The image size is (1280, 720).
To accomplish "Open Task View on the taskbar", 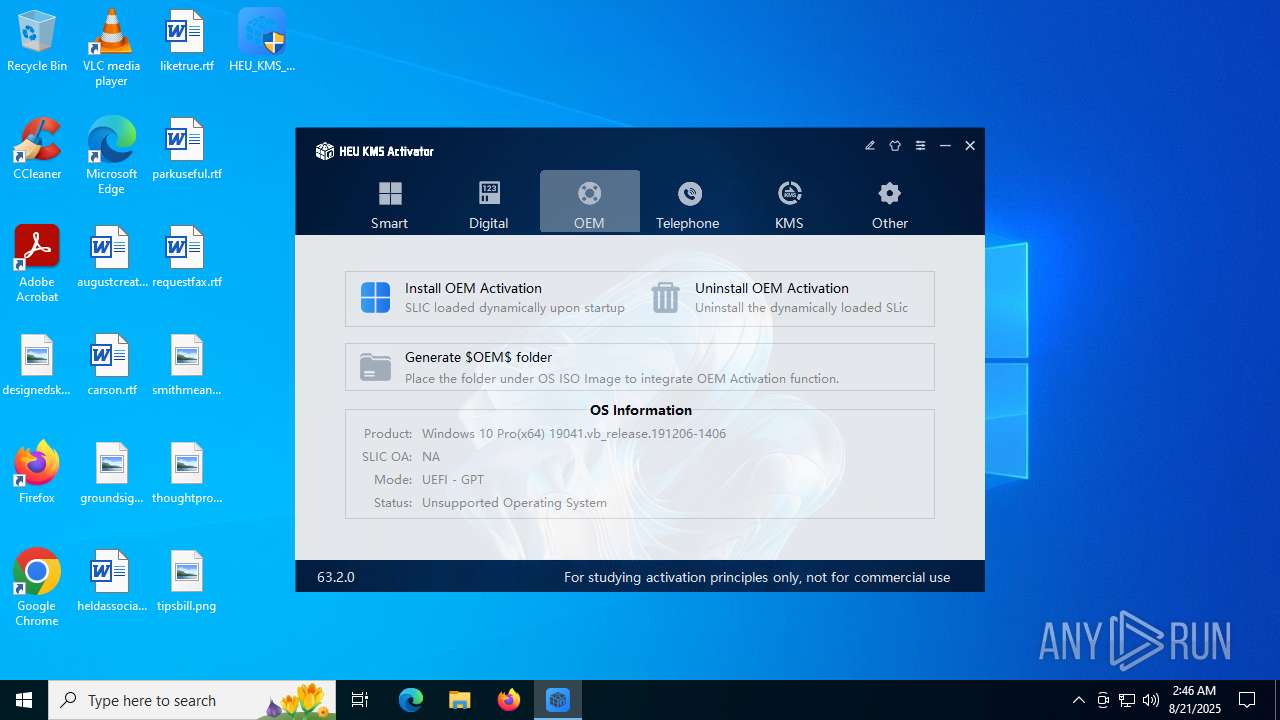I will pyautogui.click(x=360, y=700).
